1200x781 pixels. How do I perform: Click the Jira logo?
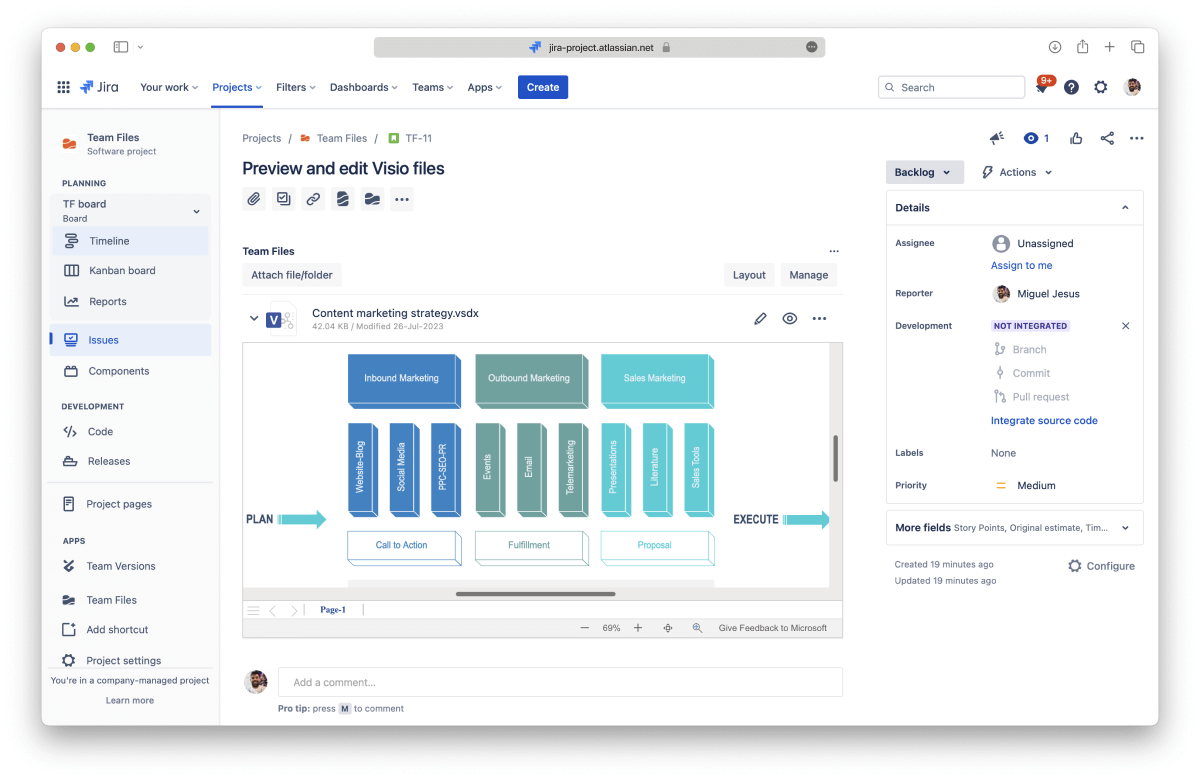tap(100, 87)
